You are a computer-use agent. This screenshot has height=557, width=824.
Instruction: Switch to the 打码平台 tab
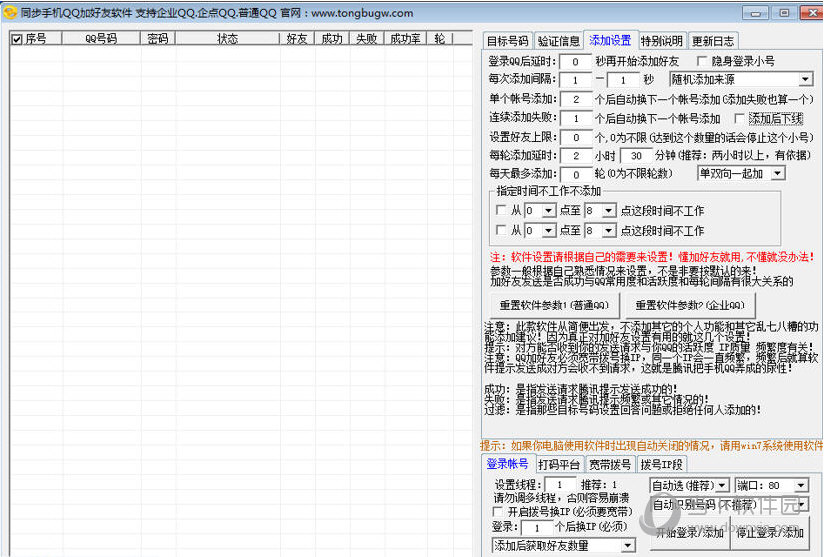coord(559,465)
